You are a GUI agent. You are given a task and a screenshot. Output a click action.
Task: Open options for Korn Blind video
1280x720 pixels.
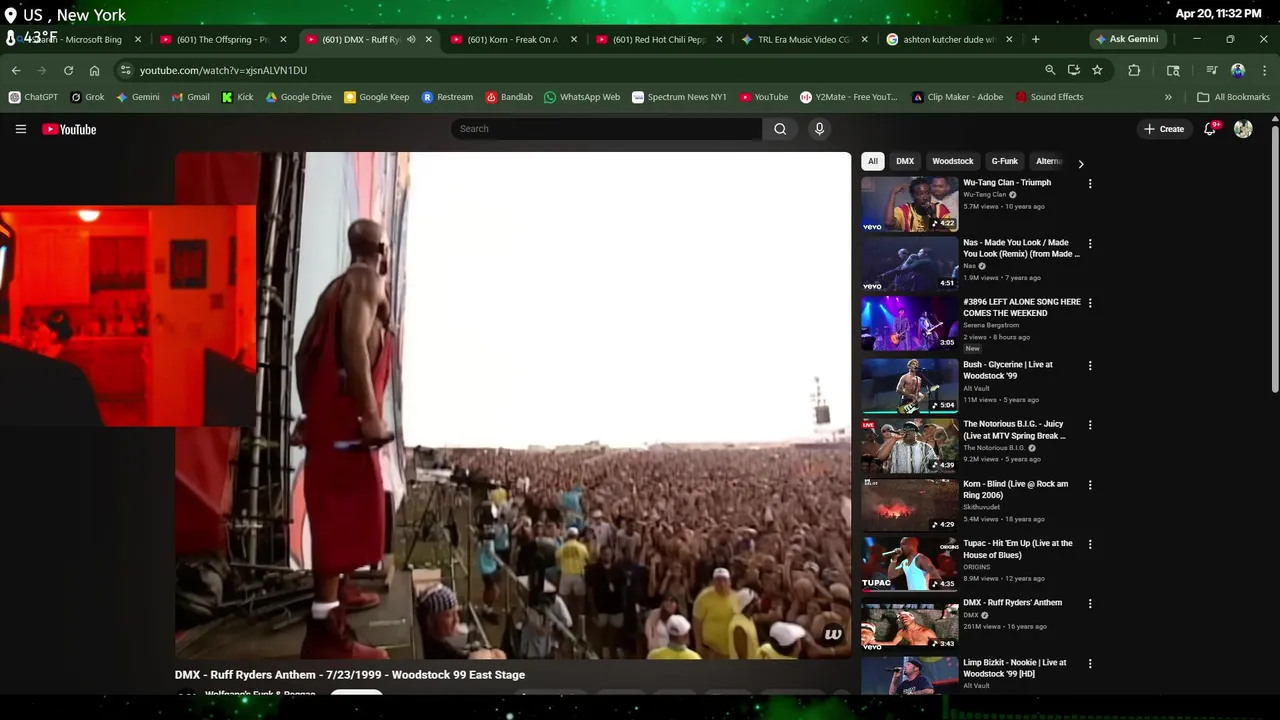pyautogui.click(x=1090, y=485)
